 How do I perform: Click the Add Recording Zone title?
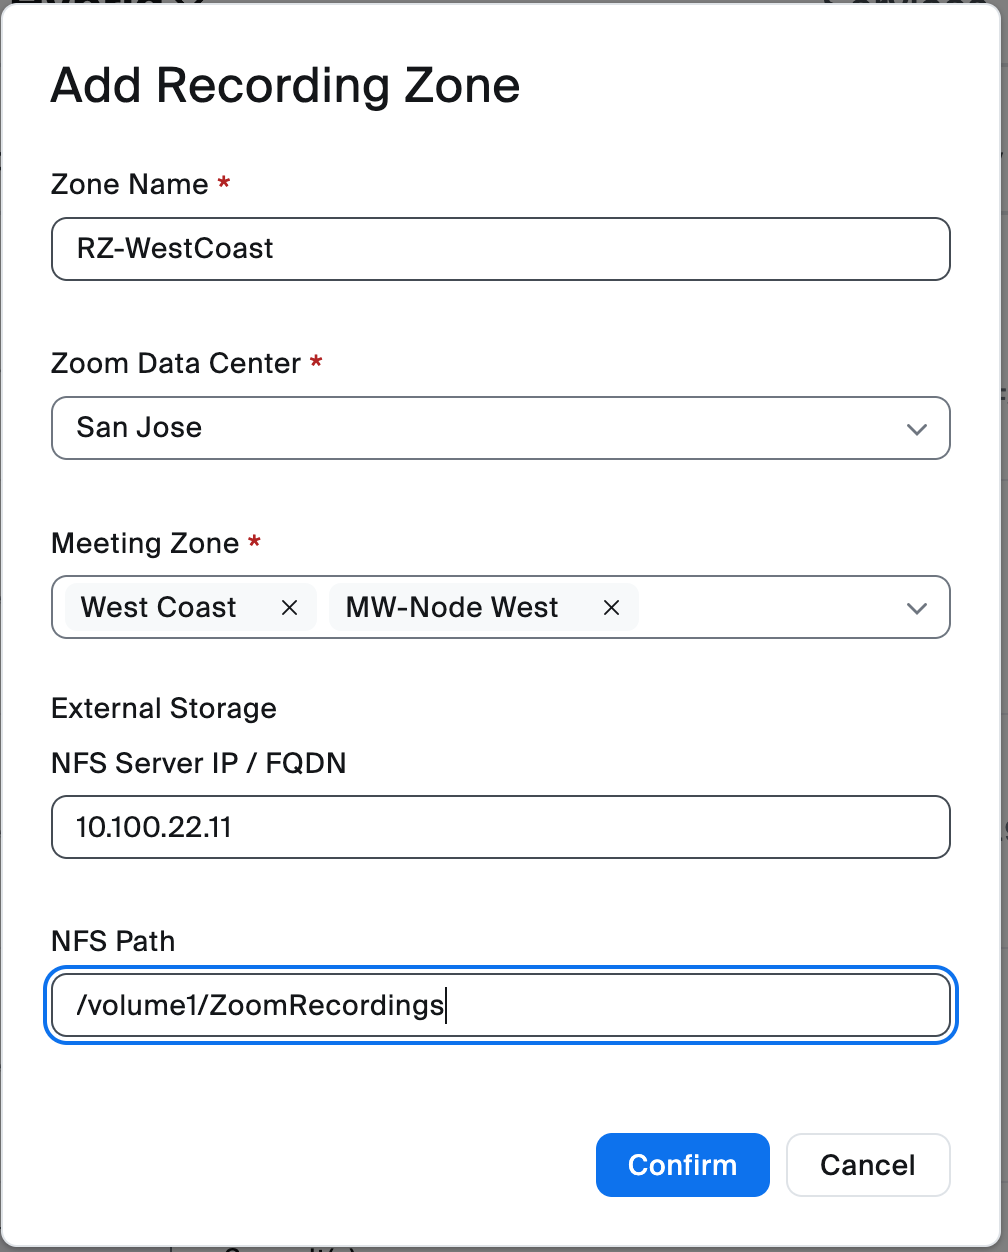tap(285, 86)
